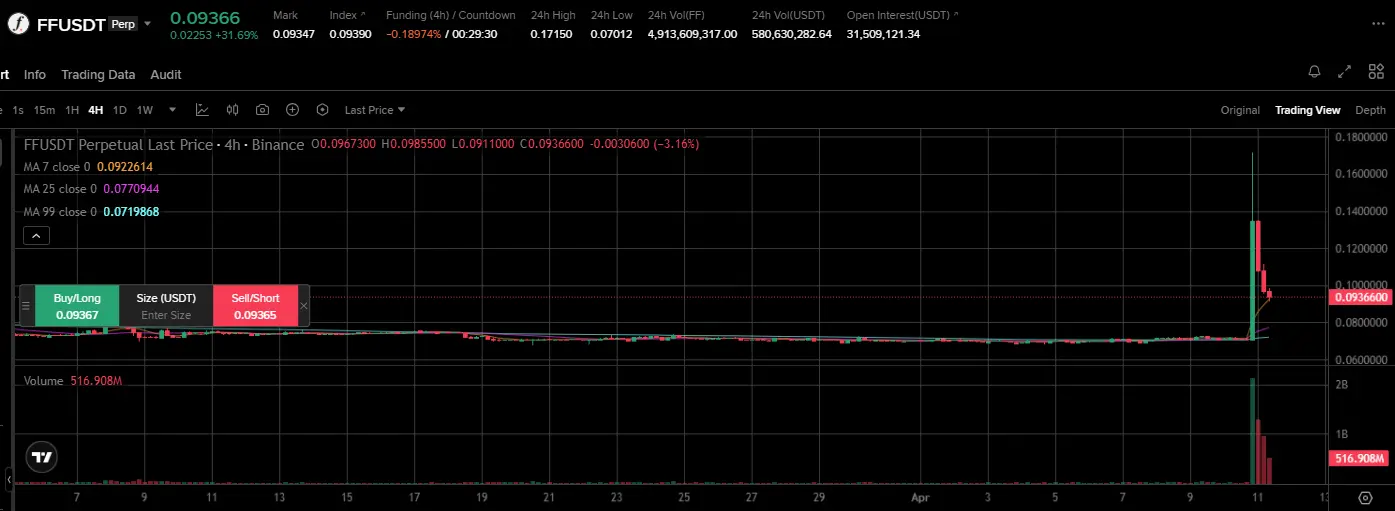The width and height of the screenshot is (1395, 511).
Task: Click the Sell/Short button
Action: tap(255, 306)
